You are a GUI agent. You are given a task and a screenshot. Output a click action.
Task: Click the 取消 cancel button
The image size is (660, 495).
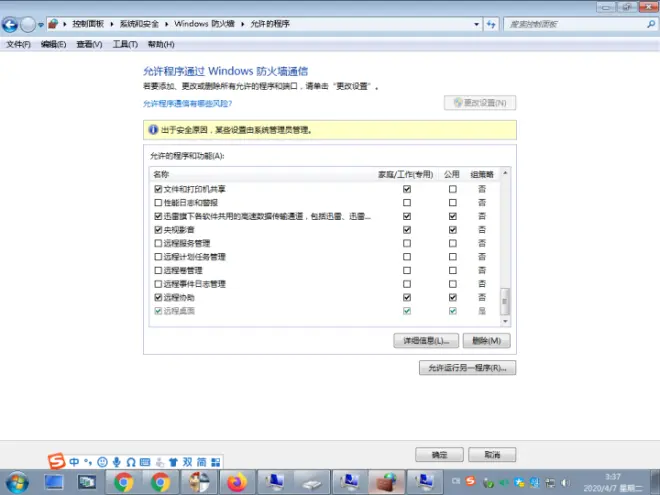[x=492, y=455]
